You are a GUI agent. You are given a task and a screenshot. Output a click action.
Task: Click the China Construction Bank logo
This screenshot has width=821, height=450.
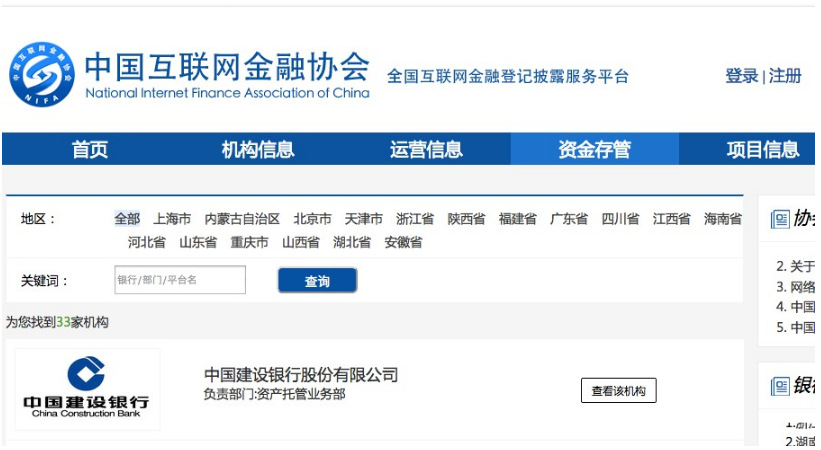[x=87, y=389]
